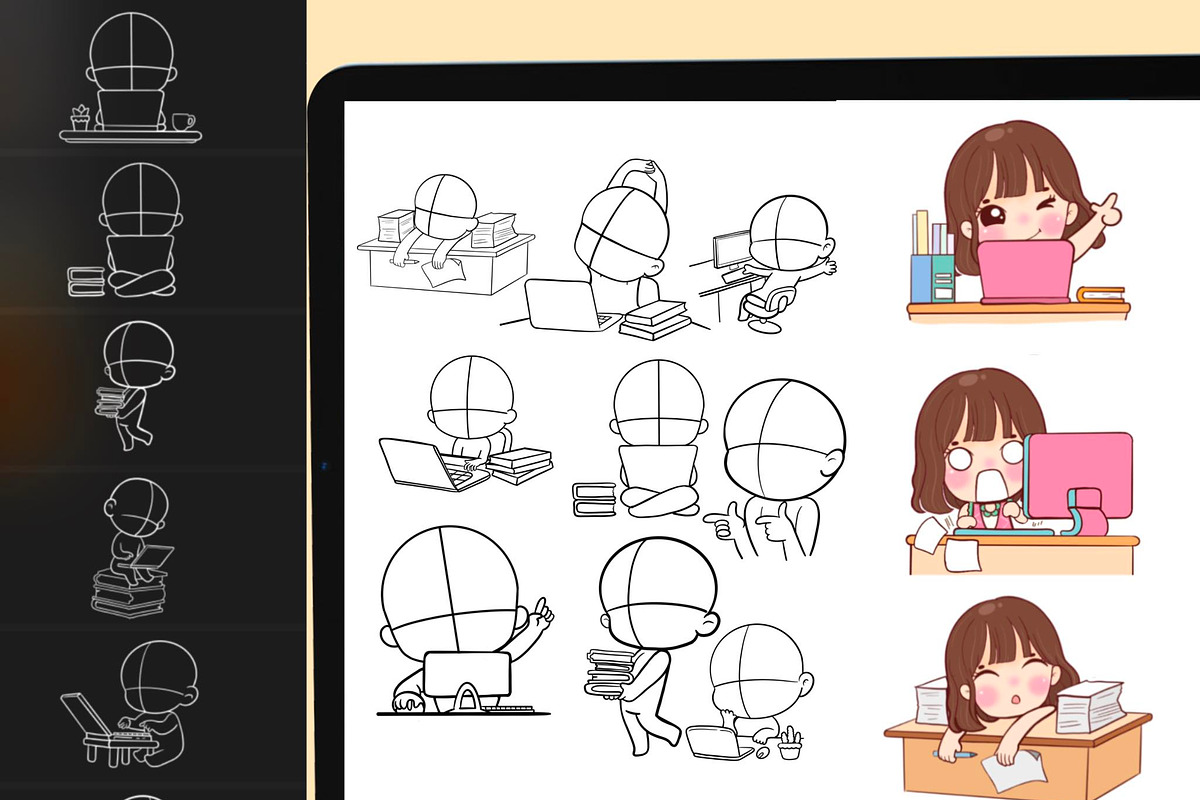The image size is (1200, 800).
Task: Click the shy chibi touching index fingers
Action: tap(780, 470)
